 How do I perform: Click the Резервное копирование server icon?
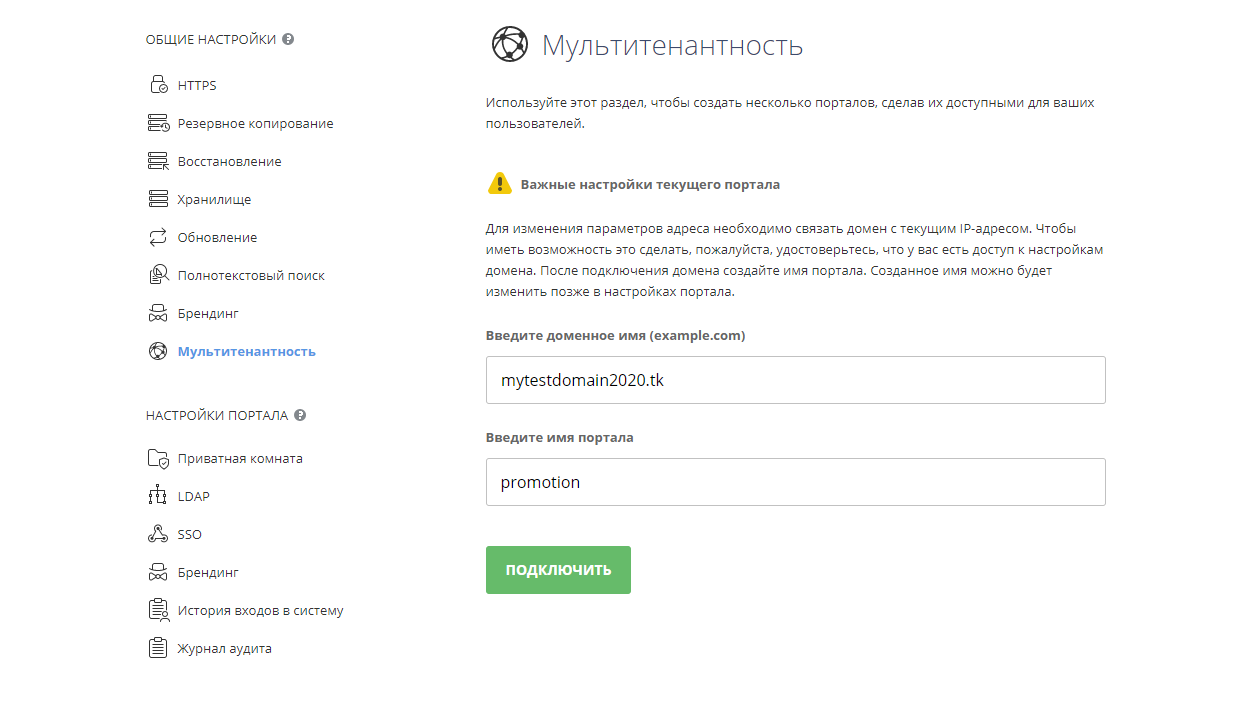158,123
